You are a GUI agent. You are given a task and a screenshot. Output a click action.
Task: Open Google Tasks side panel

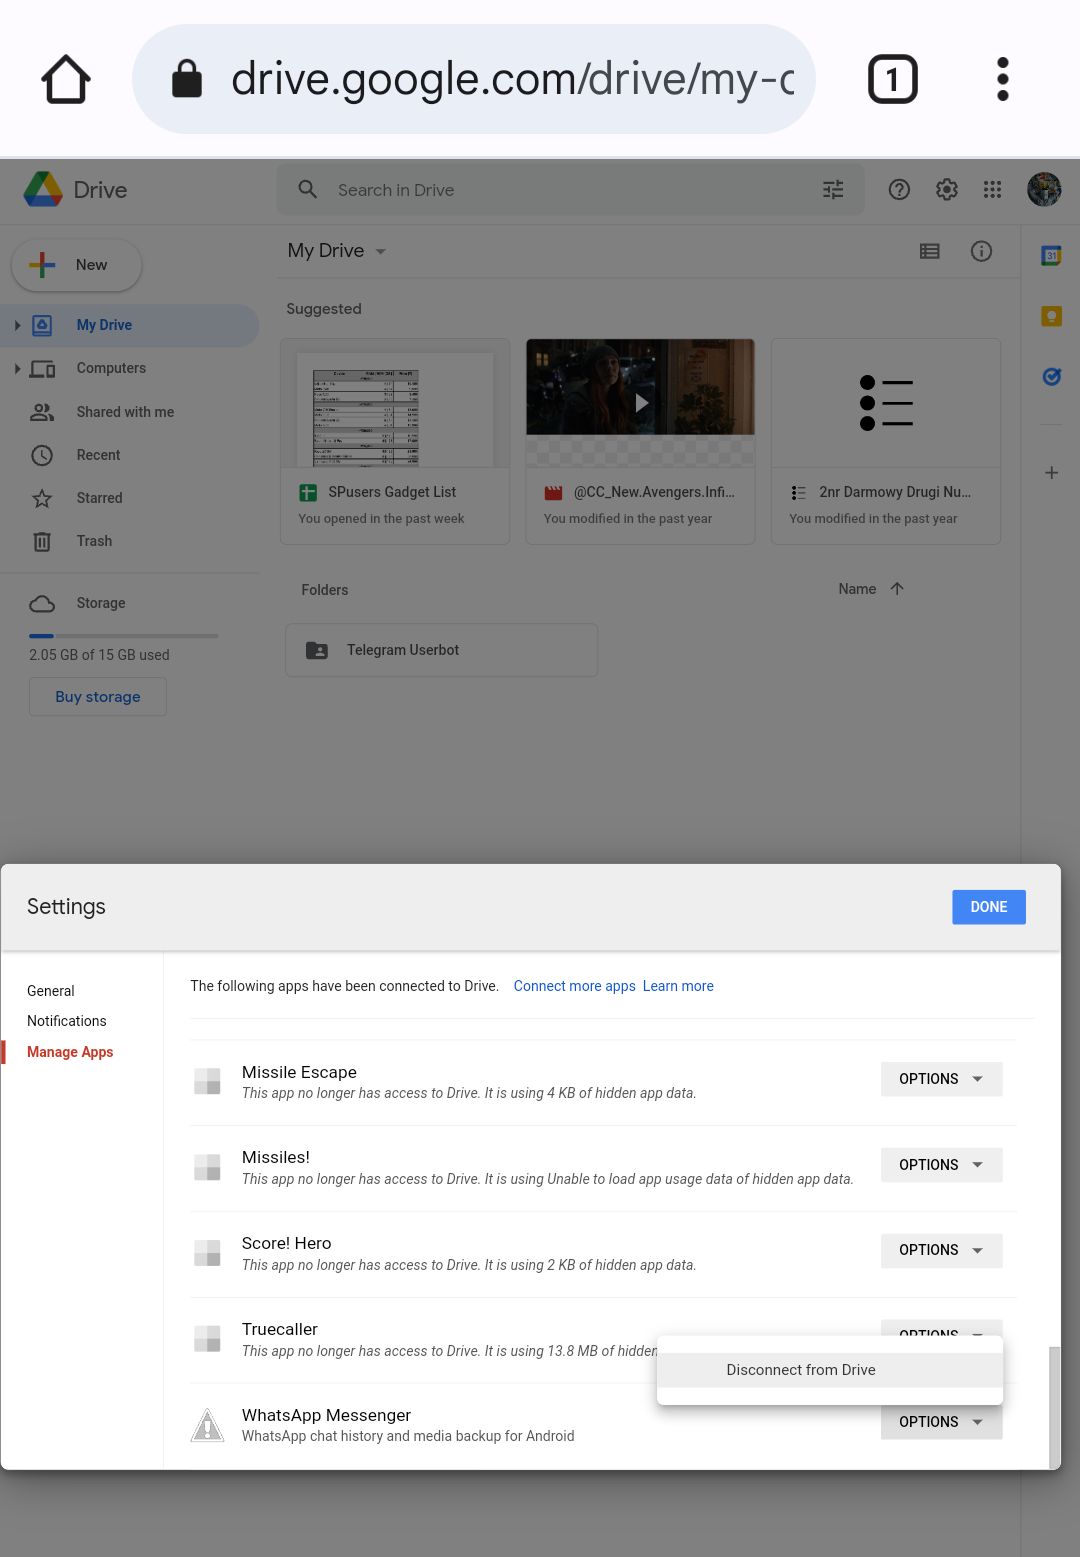coord(1051,376)
